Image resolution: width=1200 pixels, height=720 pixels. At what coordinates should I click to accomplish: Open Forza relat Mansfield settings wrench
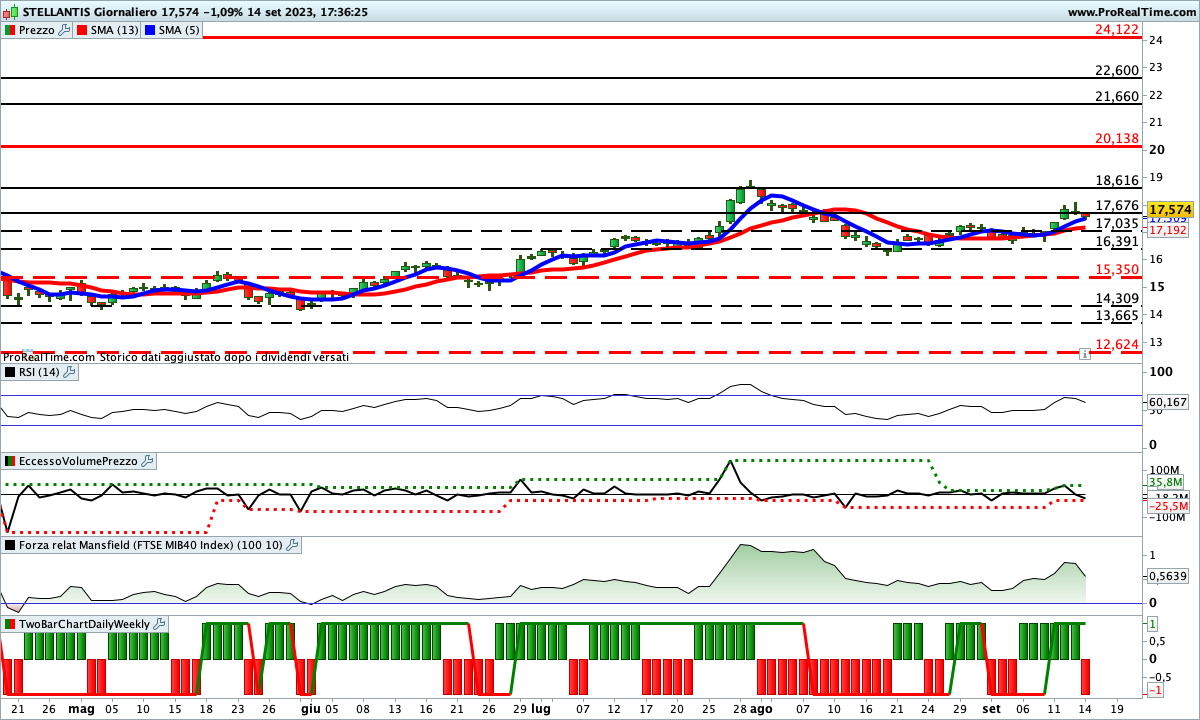point(292,545)
